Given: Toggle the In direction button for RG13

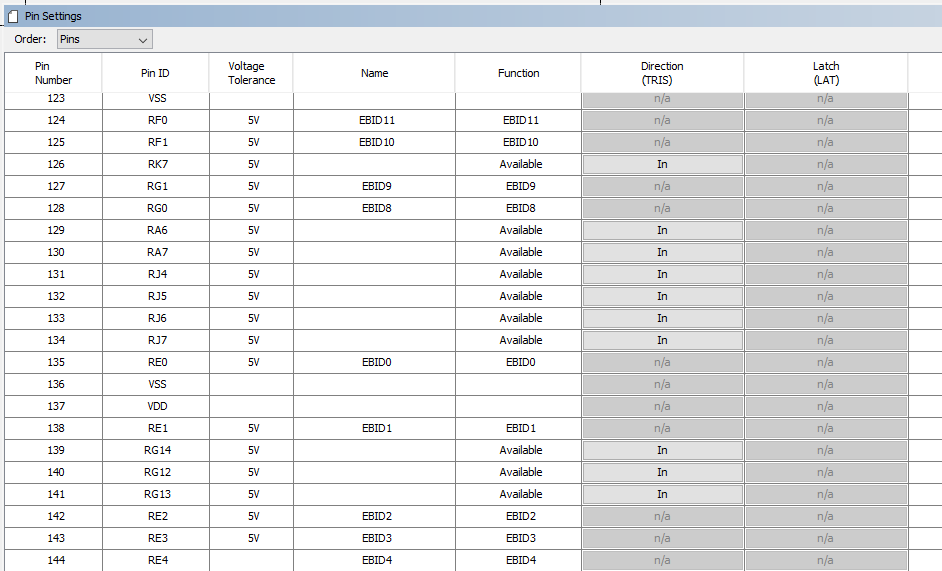Looking at the screenshot, I should point(662,494).
